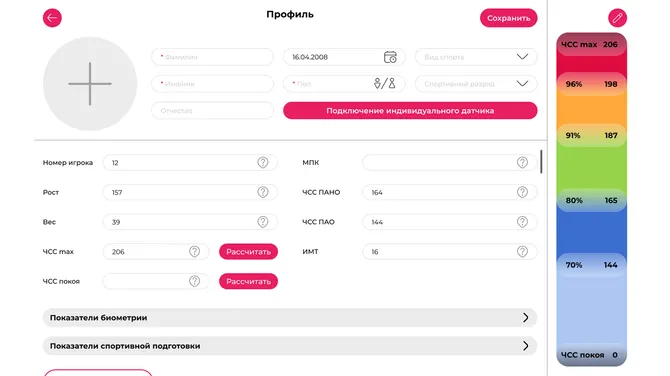Click the 96% red heart-rate zone
Screen dimensions: 670x376
(591, 84)
